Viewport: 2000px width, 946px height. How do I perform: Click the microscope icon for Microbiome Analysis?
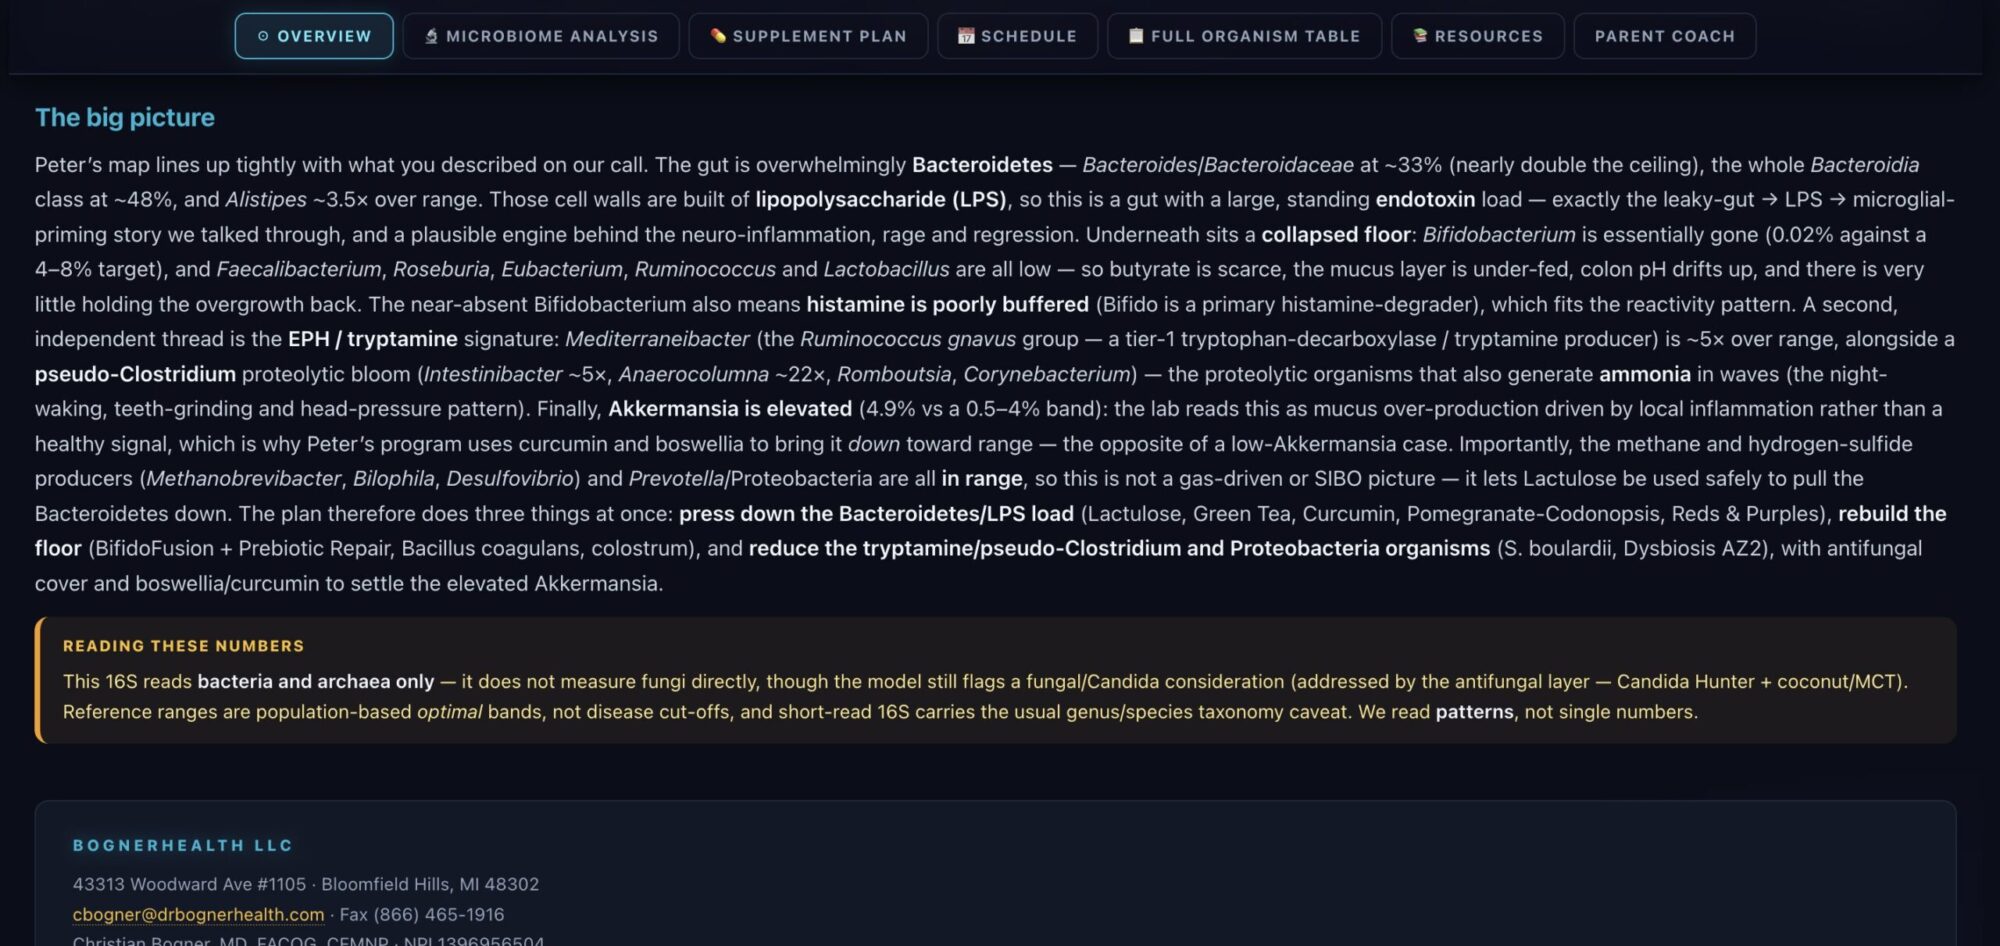(x=432, y=36)
